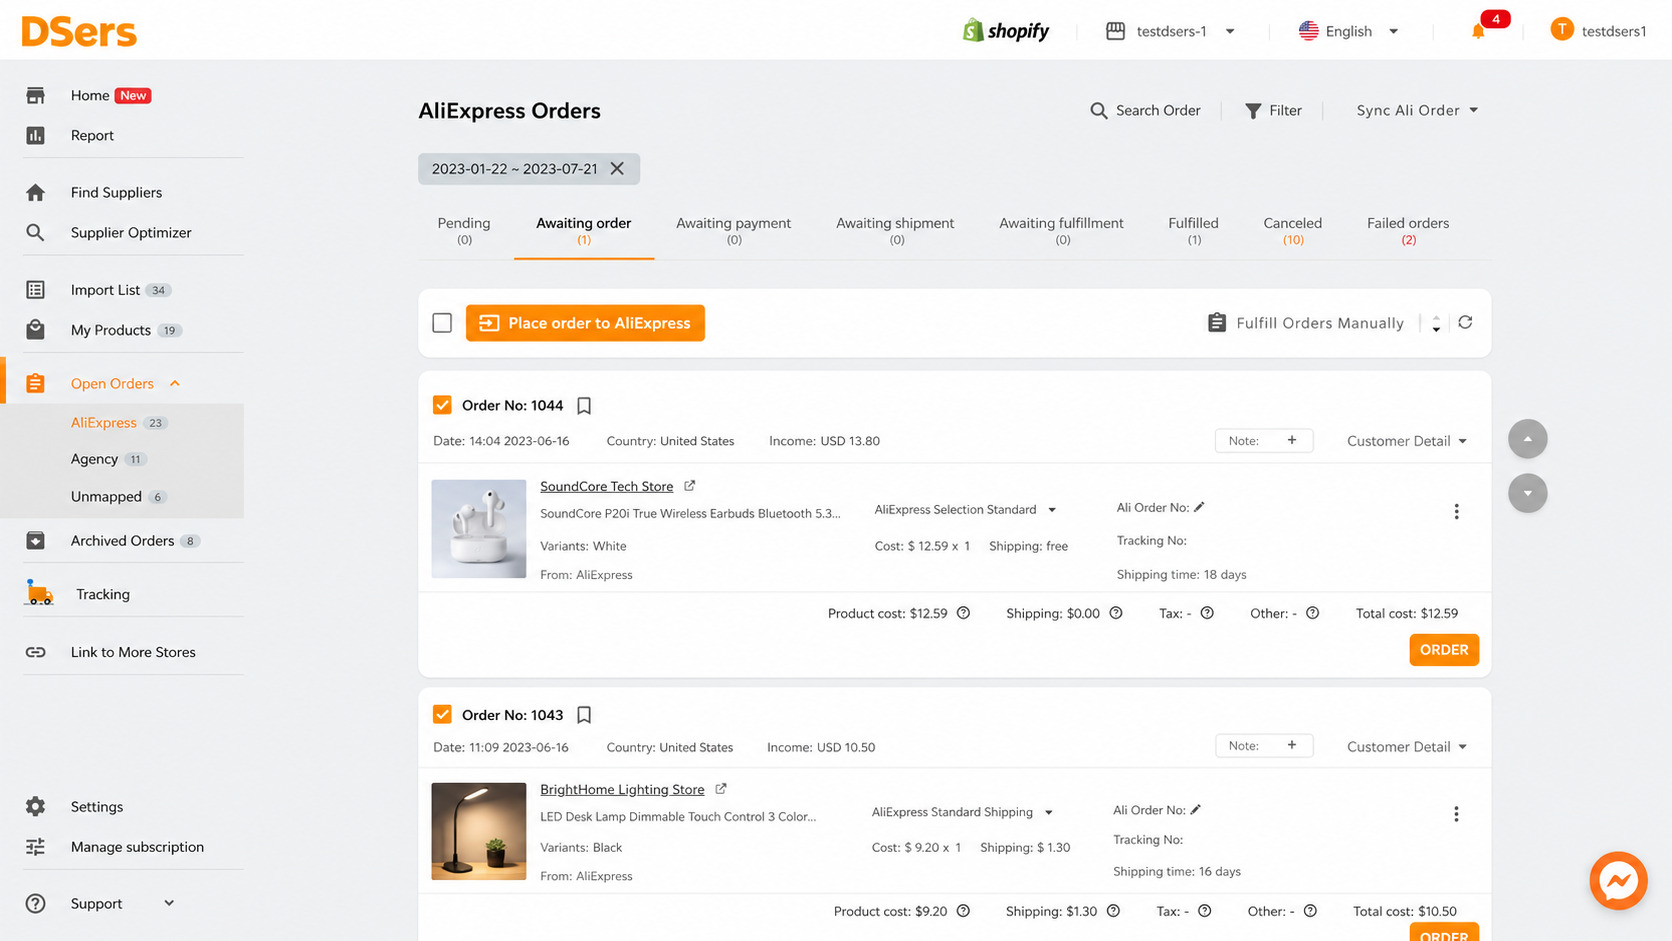Tick the select-all orders checkbox

click(442, 323)
